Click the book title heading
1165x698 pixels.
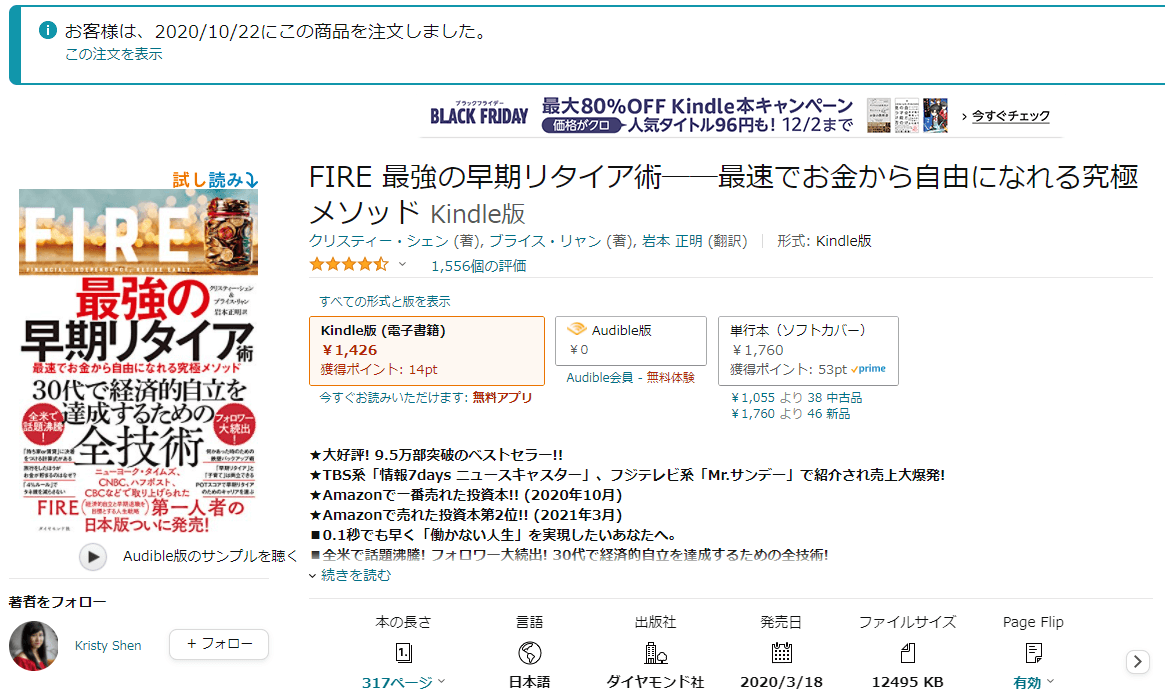tap(724, 195)
